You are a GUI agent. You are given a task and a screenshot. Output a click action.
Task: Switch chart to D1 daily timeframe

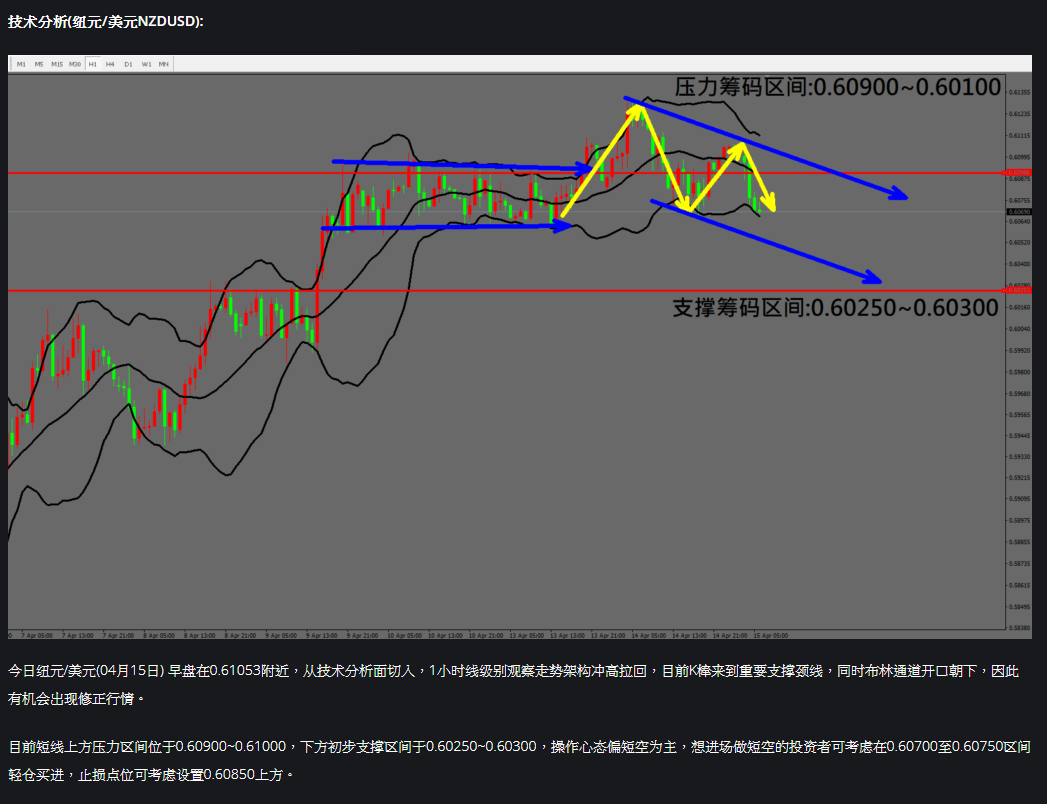(x=128, y=64)
